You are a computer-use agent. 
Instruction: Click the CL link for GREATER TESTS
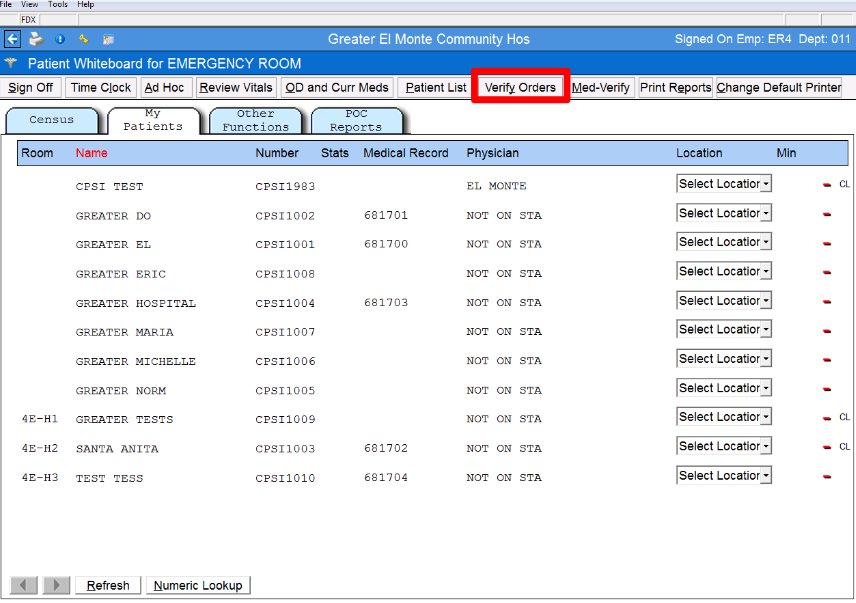click(x=843, y=417)
